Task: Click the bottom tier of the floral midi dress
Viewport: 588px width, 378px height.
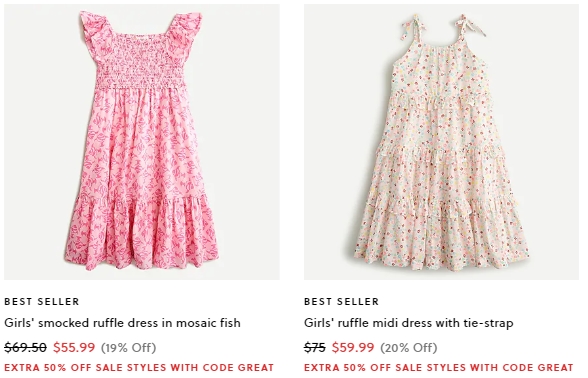Action: click(442, 232)
